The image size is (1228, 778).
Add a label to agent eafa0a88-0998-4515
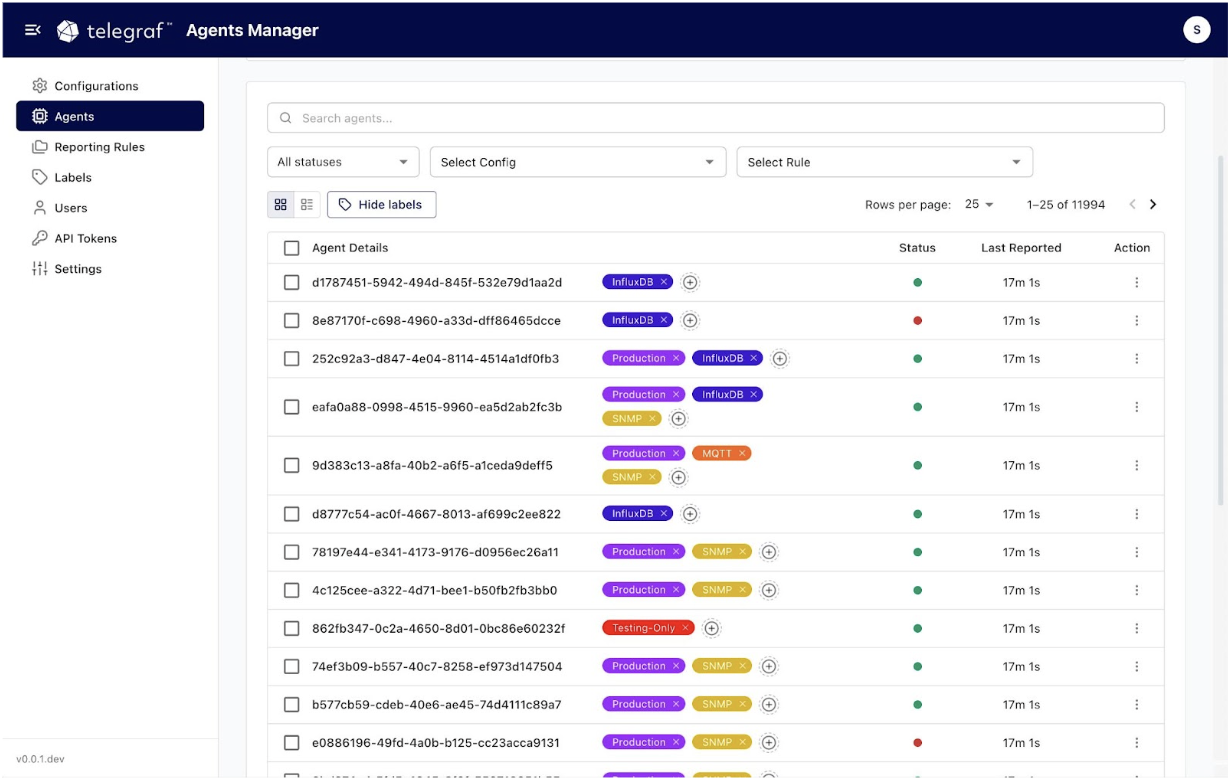click(678, 420)
